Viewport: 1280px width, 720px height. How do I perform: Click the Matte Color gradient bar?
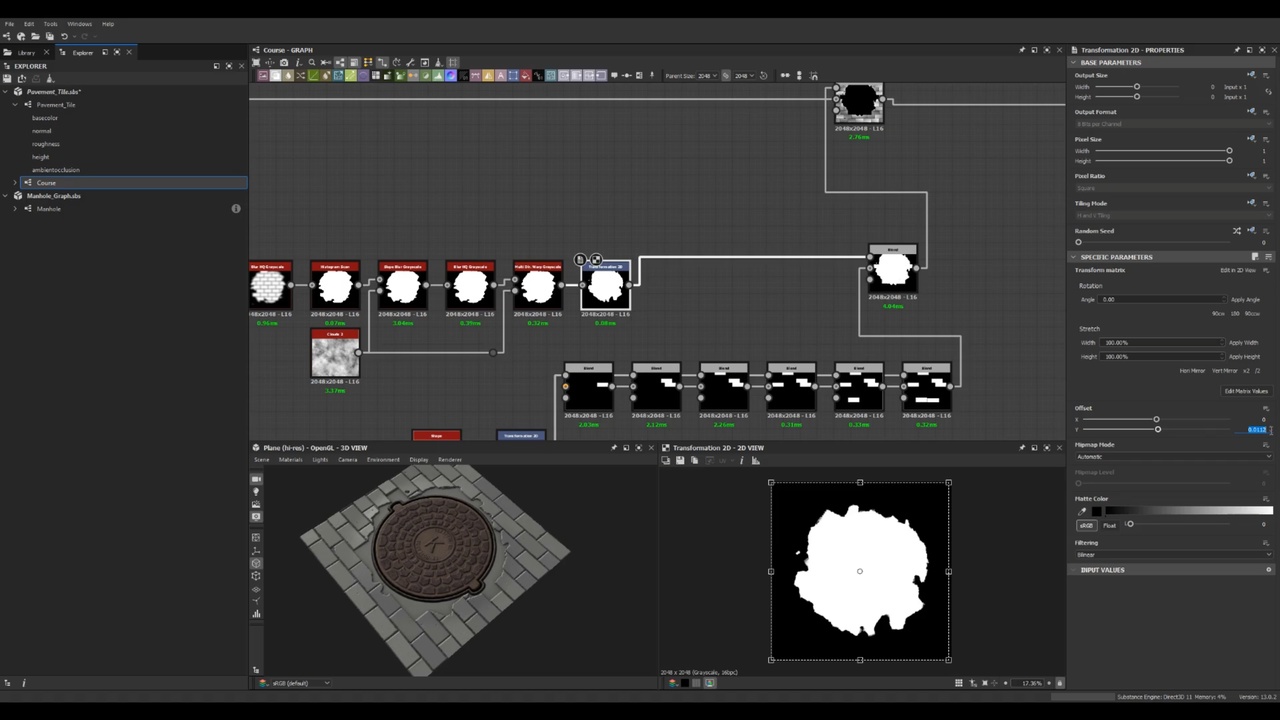pos(1189,511)
